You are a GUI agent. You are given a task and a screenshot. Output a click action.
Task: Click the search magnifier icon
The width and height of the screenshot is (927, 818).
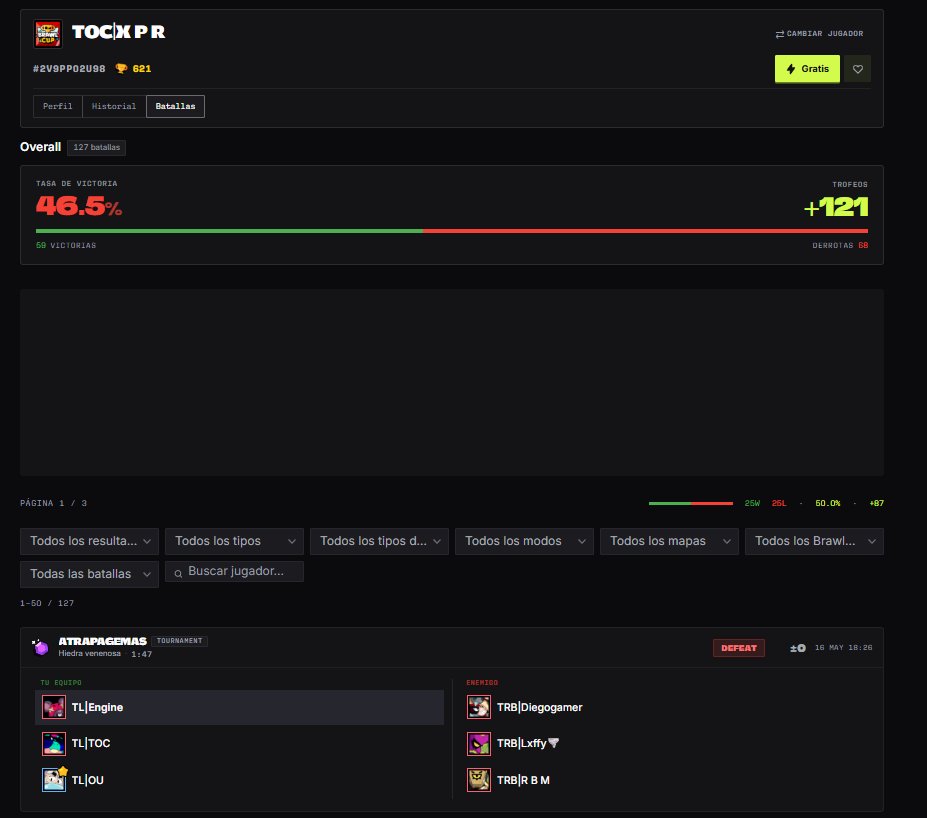point(178,573)
